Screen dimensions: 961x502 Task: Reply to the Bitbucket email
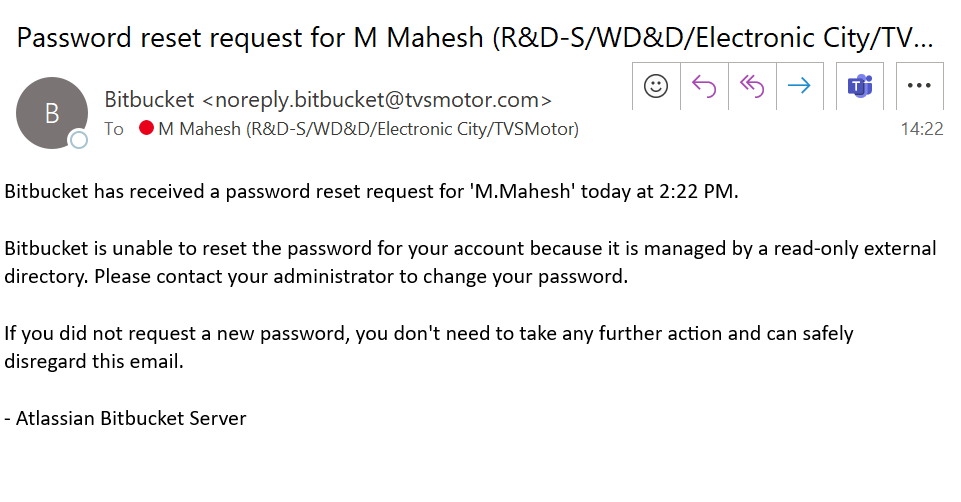[x=704, y=86]
